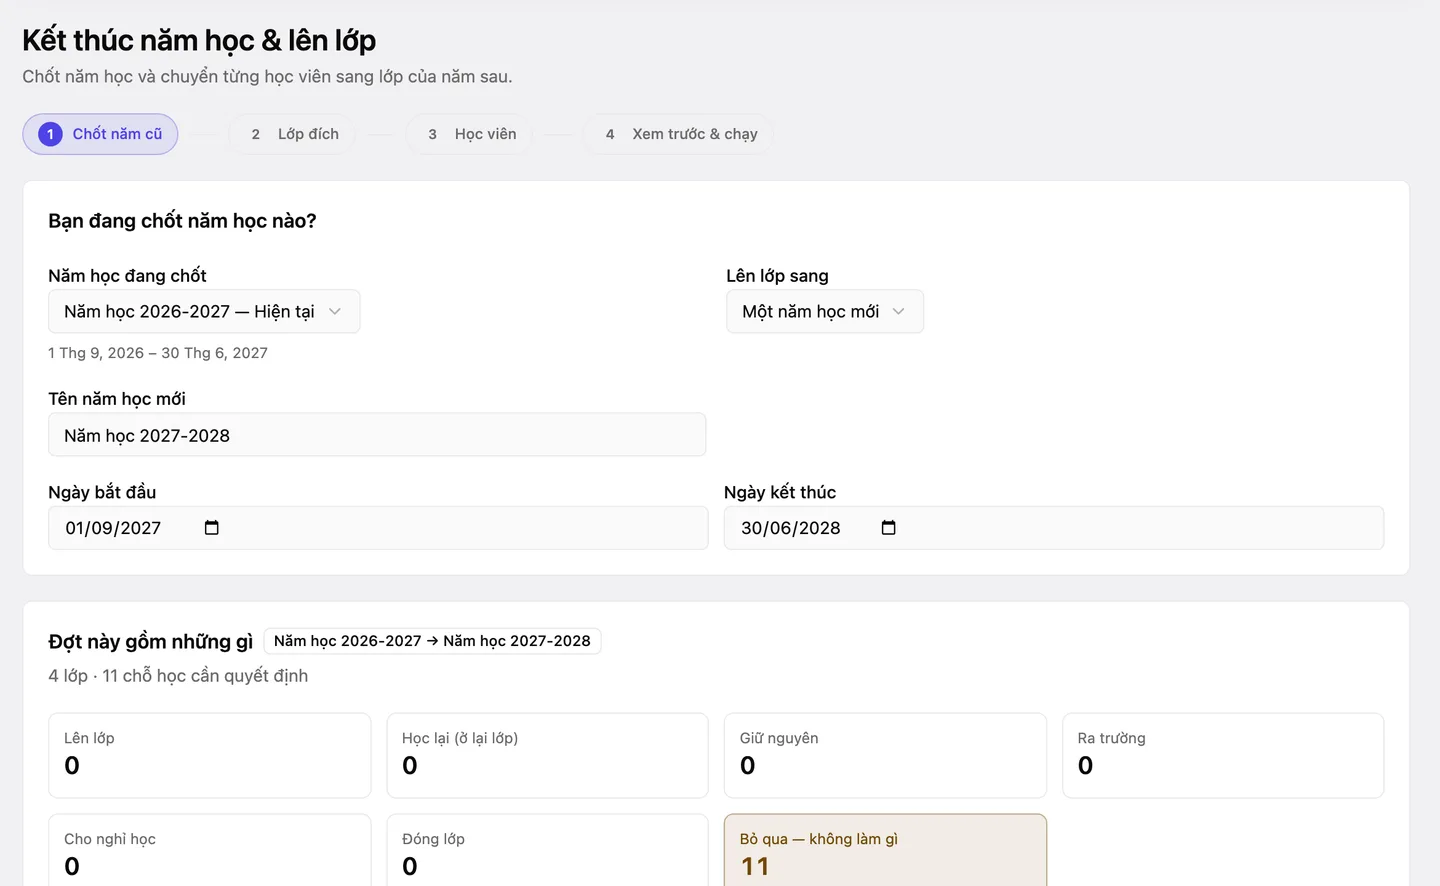Click the start date 01/09/2027 field
The width and height of the screenshot is (1440, 886).
(x=378, y=528)
